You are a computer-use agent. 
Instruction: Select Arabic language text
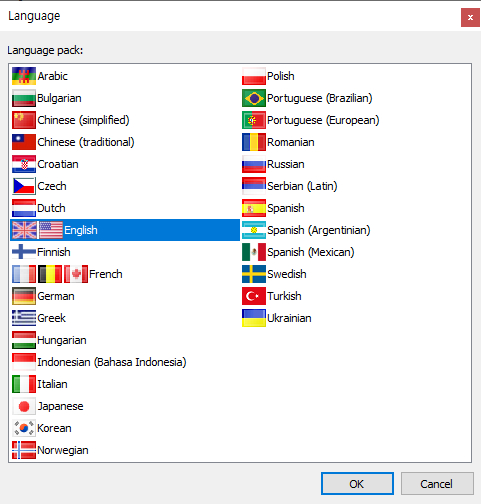[52, 76]
